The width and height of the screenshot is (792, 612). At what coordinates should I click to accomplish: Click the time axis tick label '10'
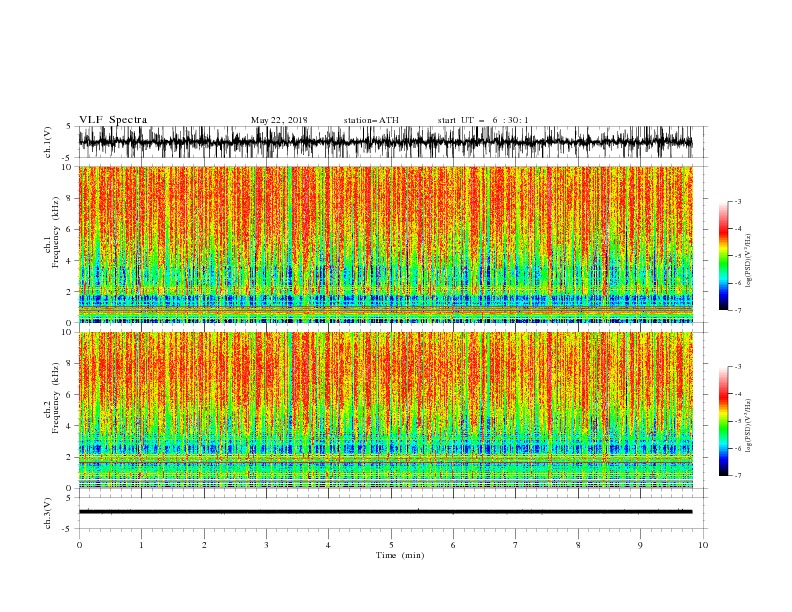(x=703, y=545)
